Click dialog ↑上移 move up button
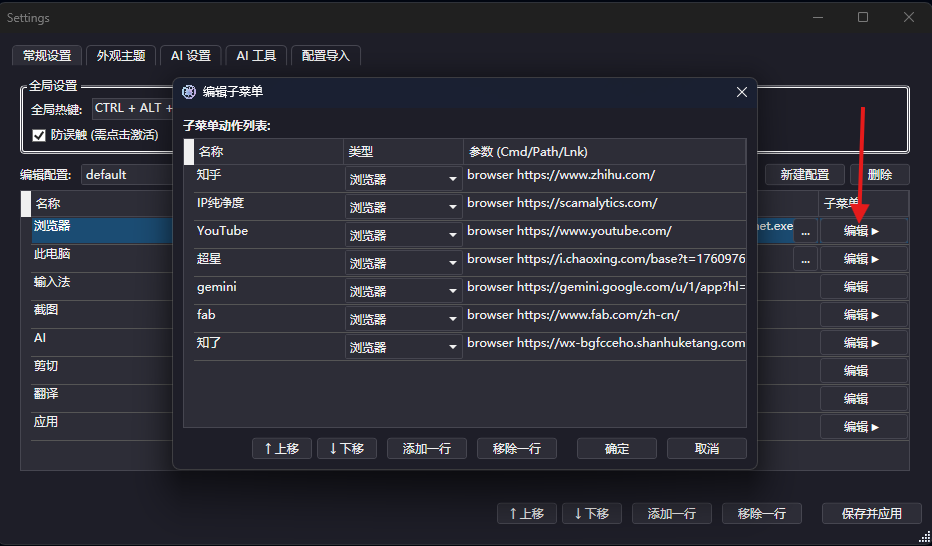 pos(282,449)
